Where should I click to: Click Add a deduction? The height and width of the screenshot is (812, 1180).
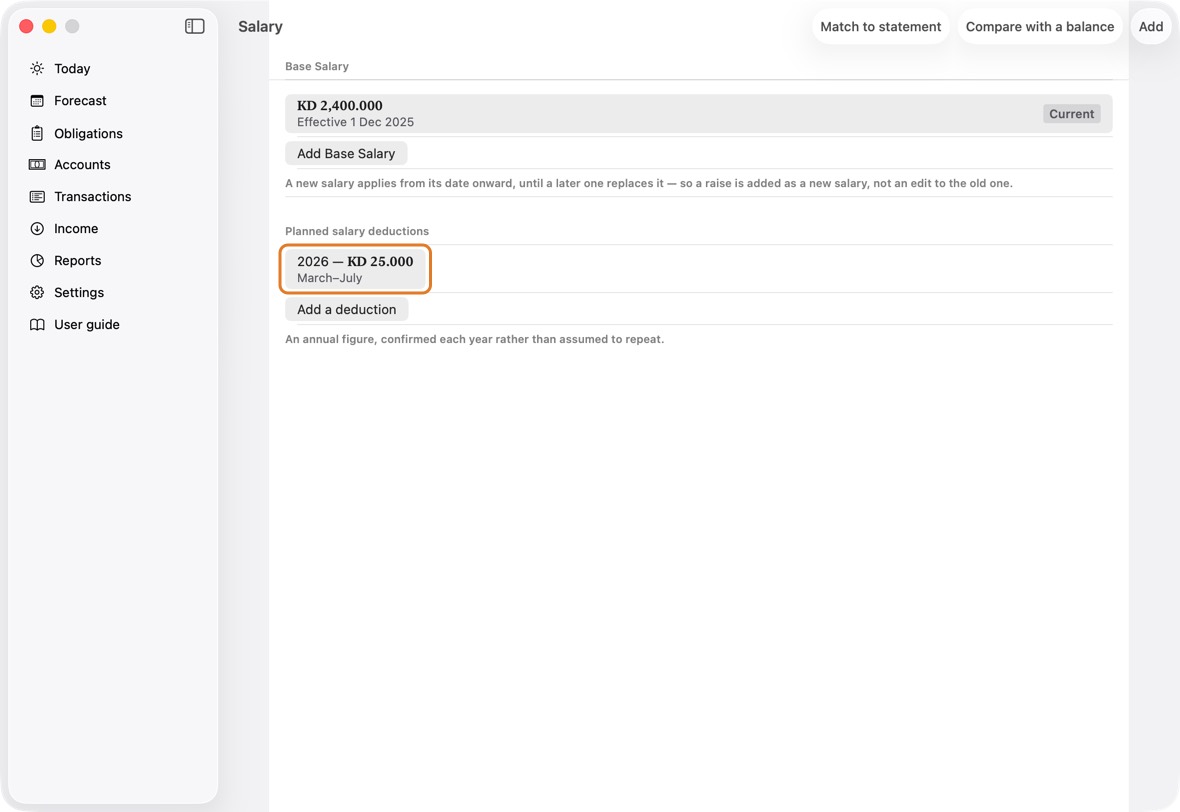(346, 309)
